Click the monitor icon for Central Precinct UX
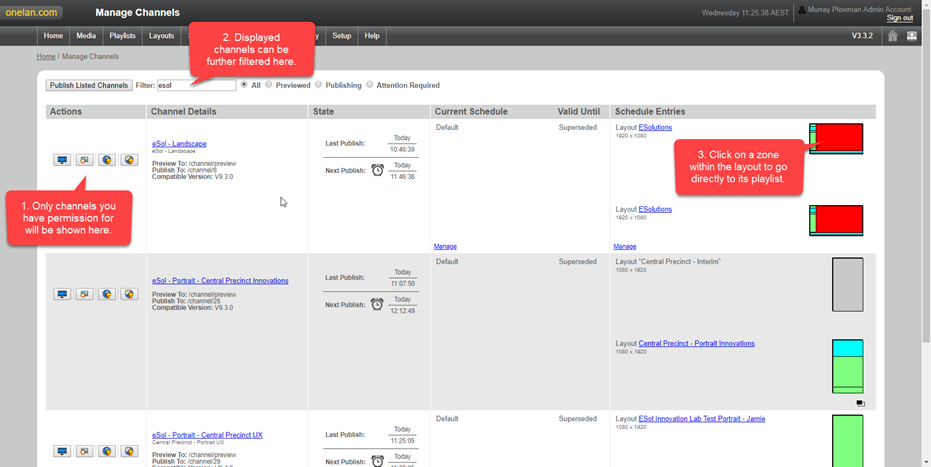The width and height of the screenshot is (931, 467). pos(62,451)
